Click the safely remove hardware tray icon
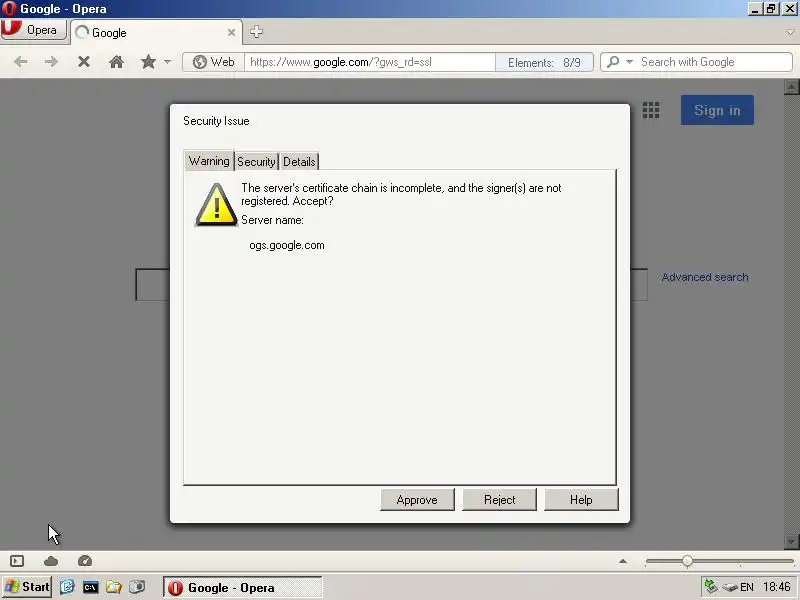The width and height of the screenshot is (800, 600). click(x=730, y=587)
